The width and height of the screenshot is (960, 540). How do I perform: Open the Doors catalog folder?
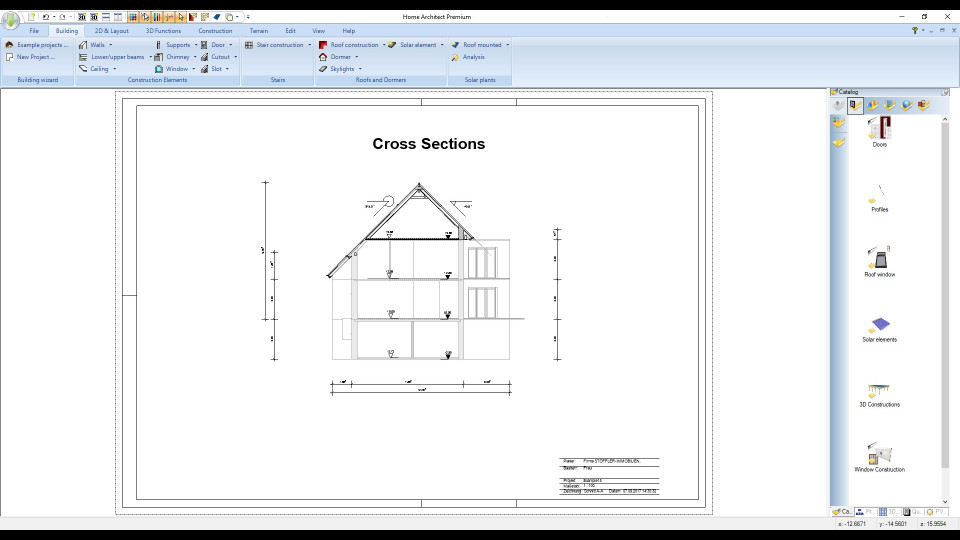(879, 132)
